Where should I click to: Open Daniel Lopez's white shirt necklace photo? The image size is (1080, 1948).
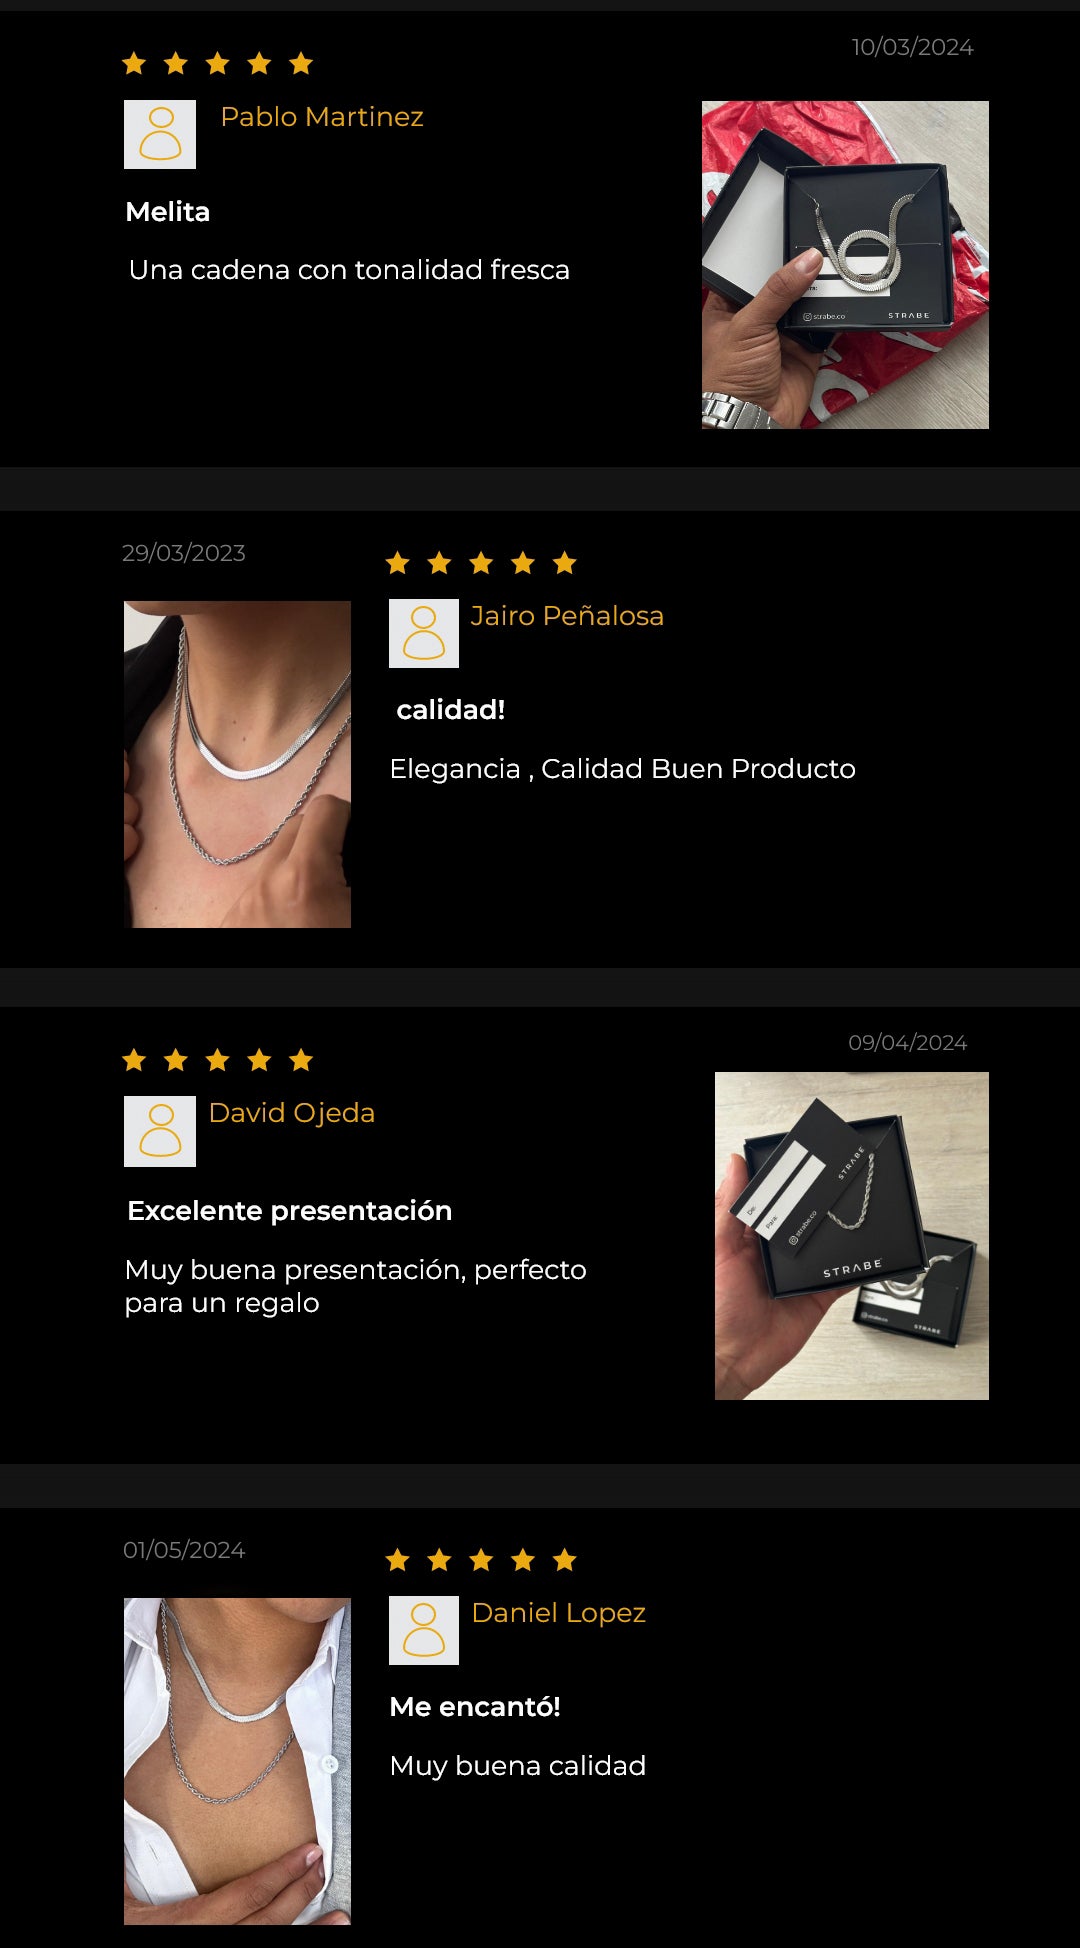237,1761
